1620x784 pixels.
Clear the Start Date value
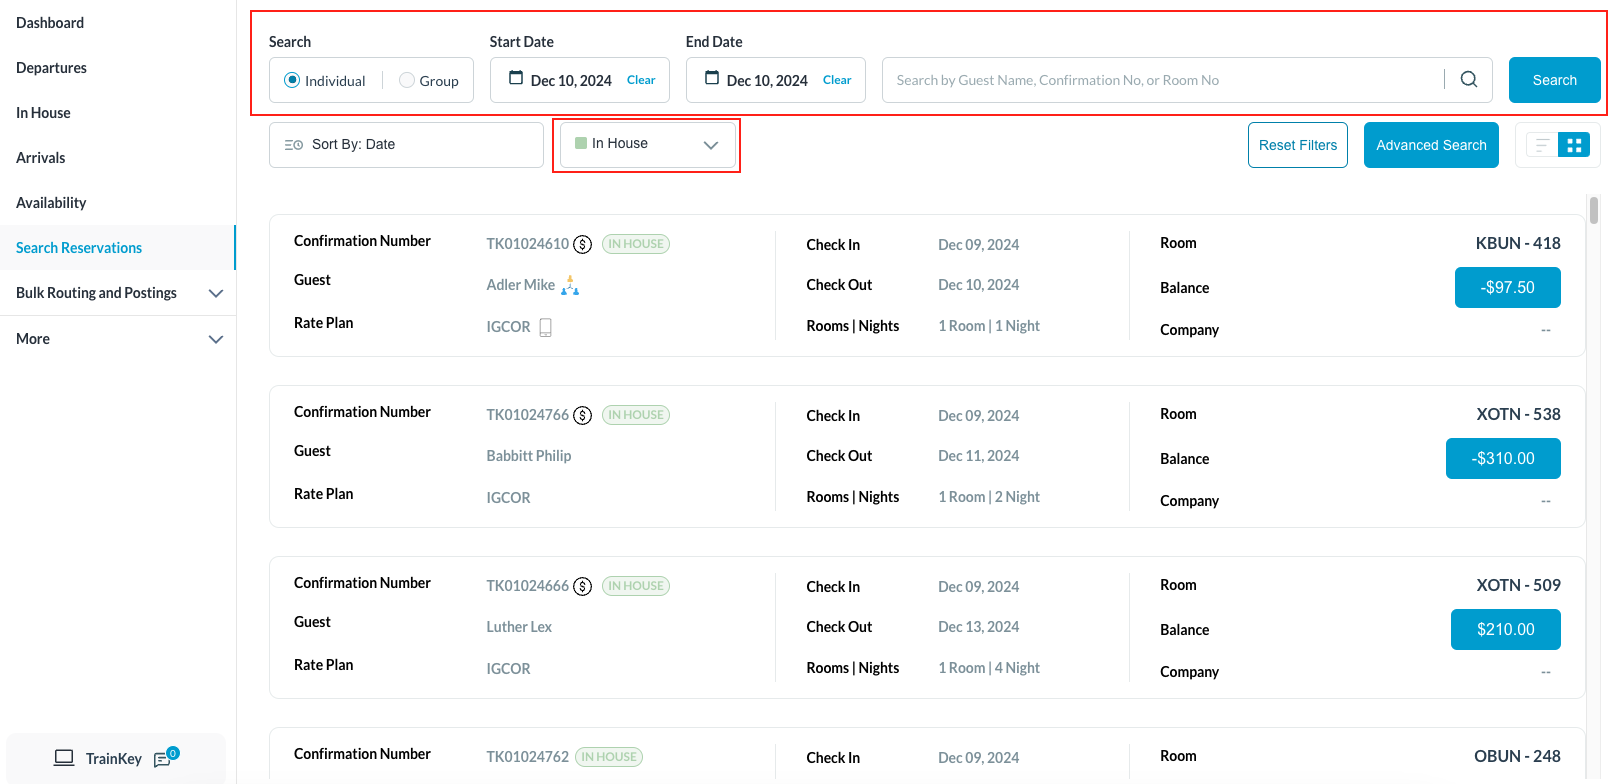[641, 80]
